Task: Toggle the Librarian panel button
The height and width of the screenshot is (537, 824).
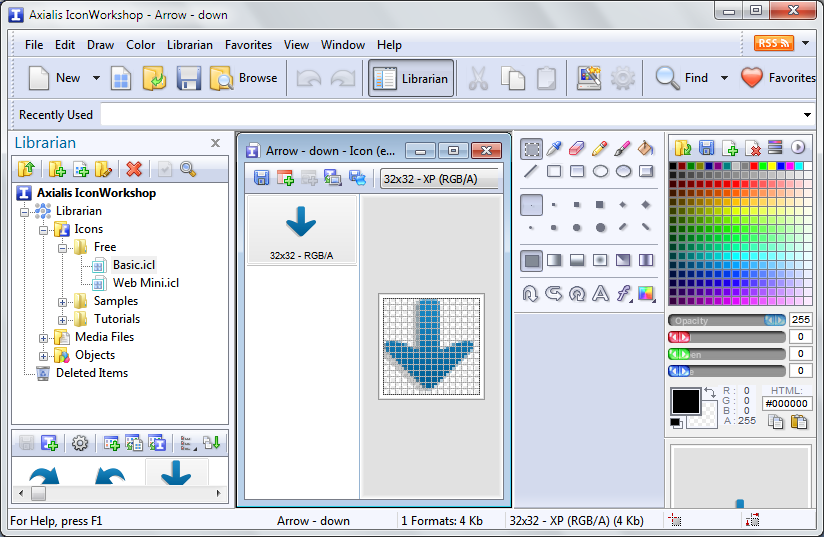Action: 411,78
